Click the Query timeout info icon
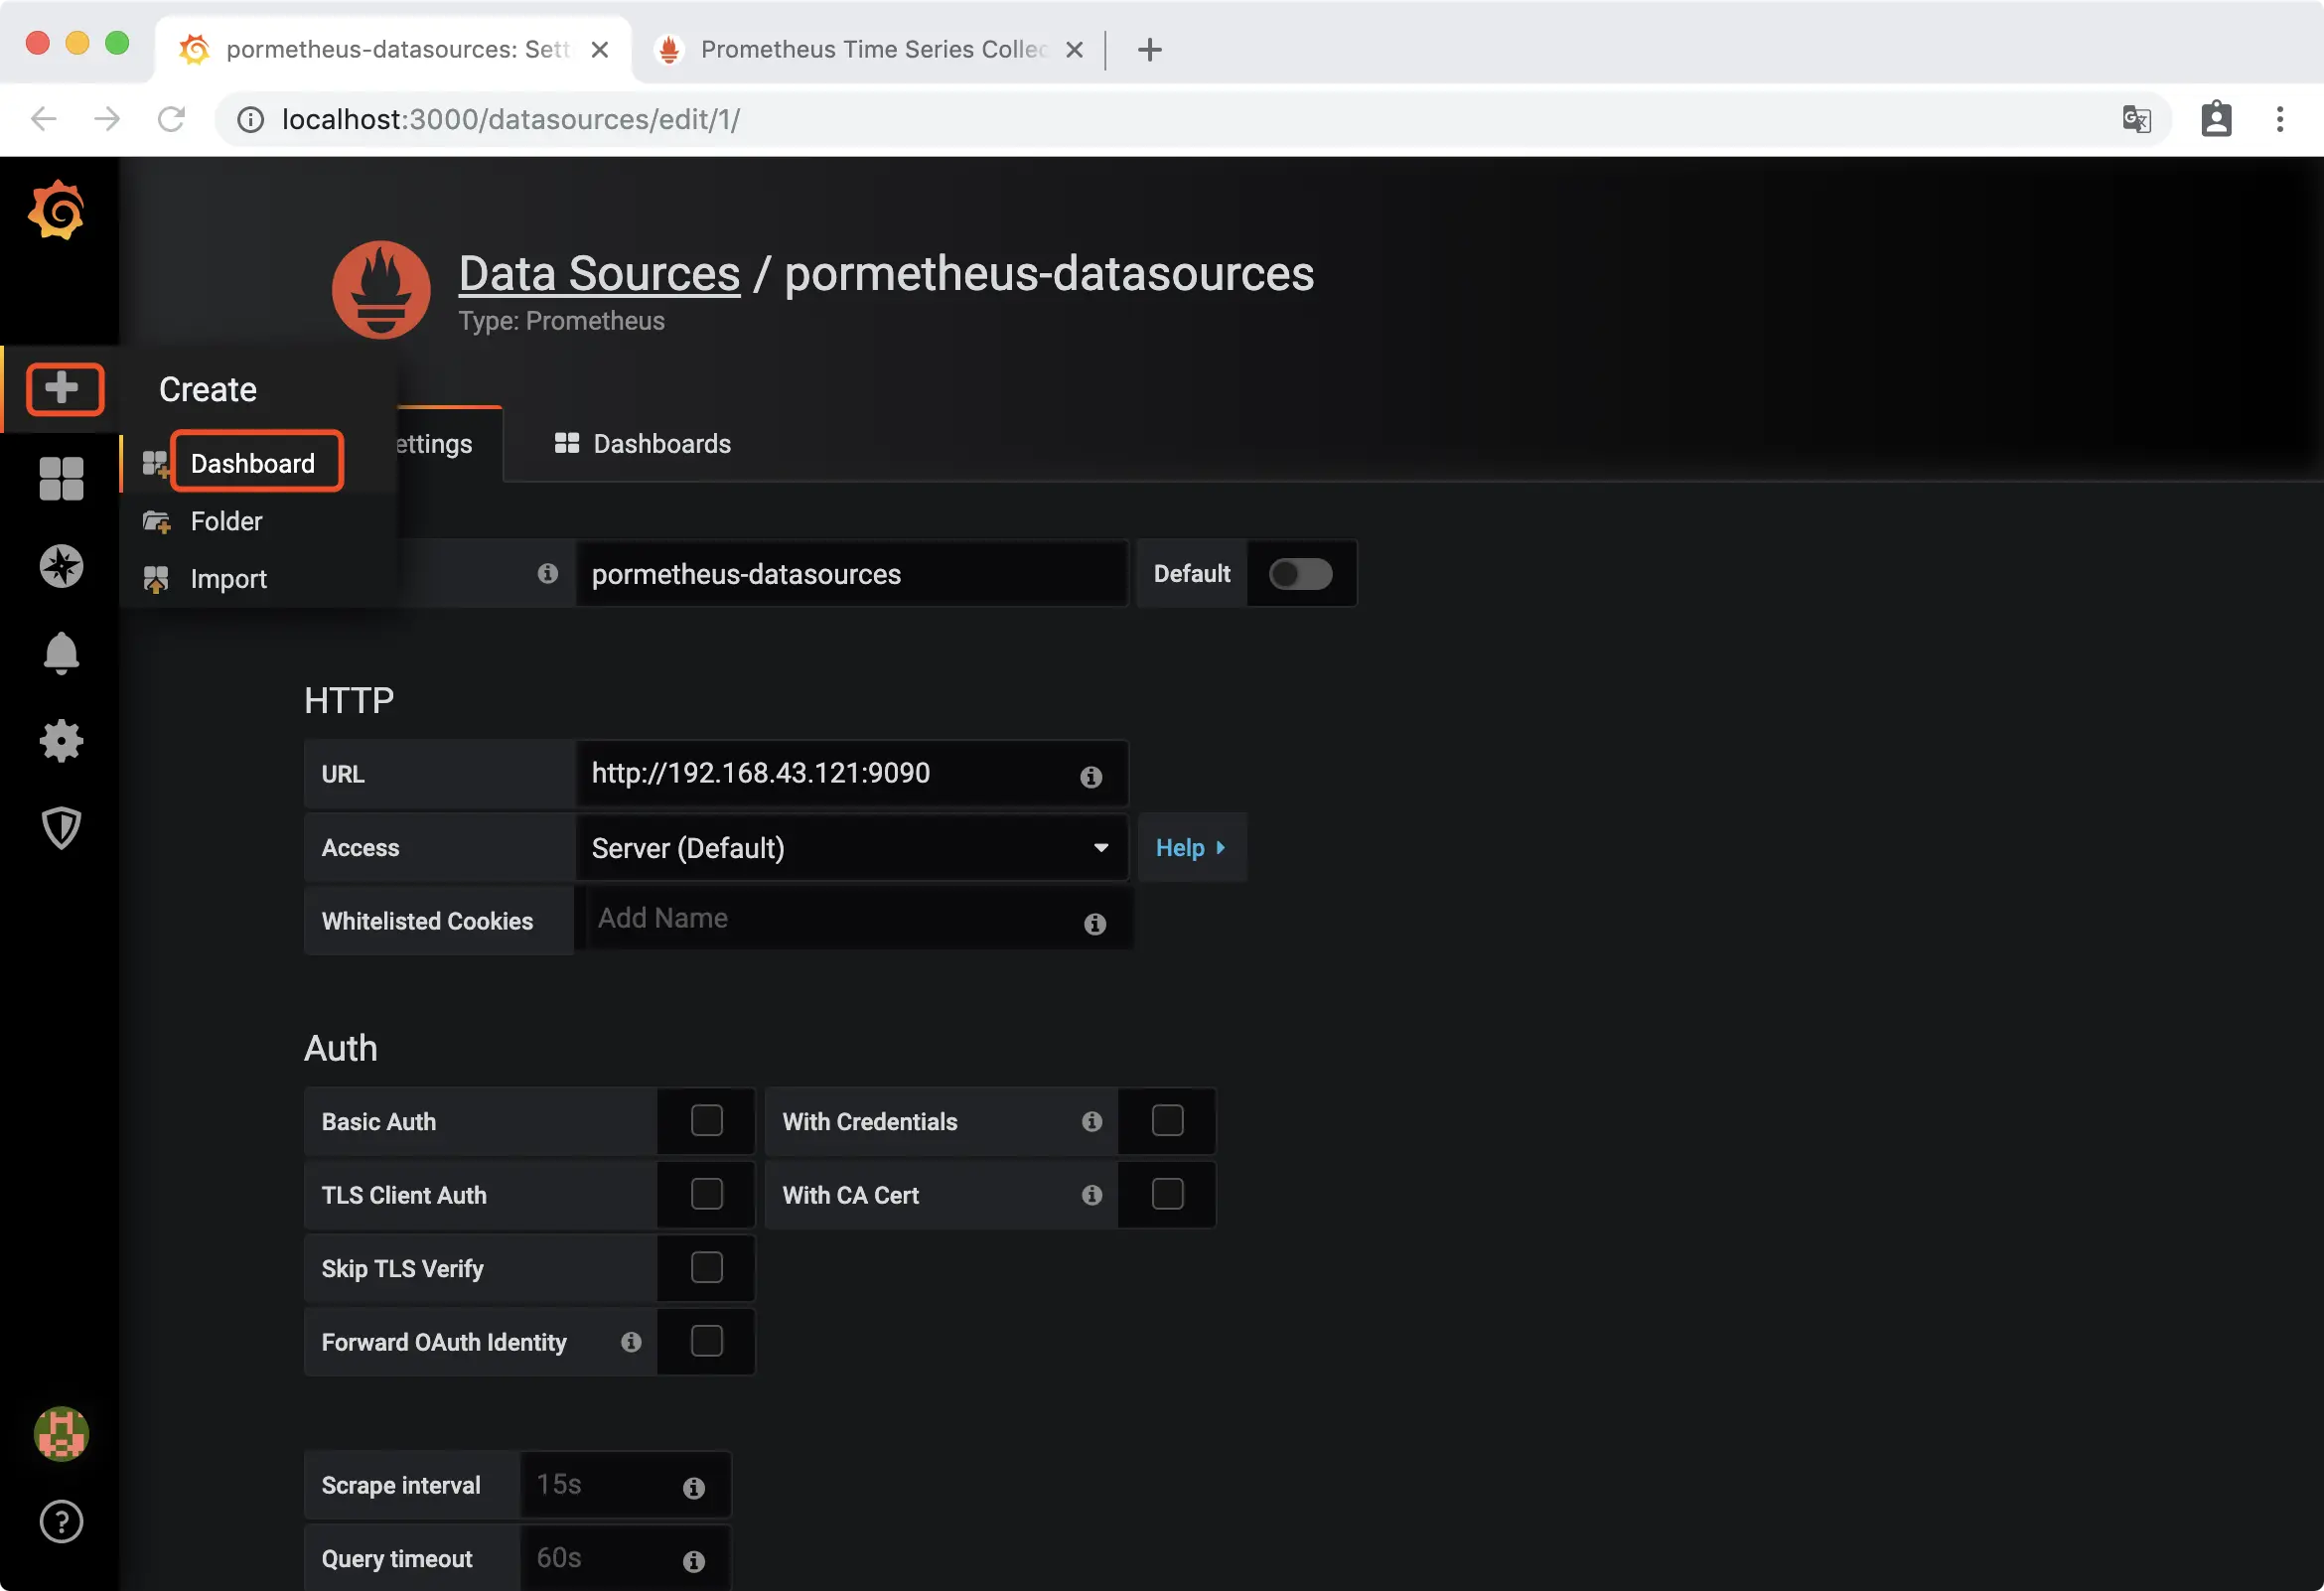The height and width of the screenshot is (1591, 2324). (694, 1561)
